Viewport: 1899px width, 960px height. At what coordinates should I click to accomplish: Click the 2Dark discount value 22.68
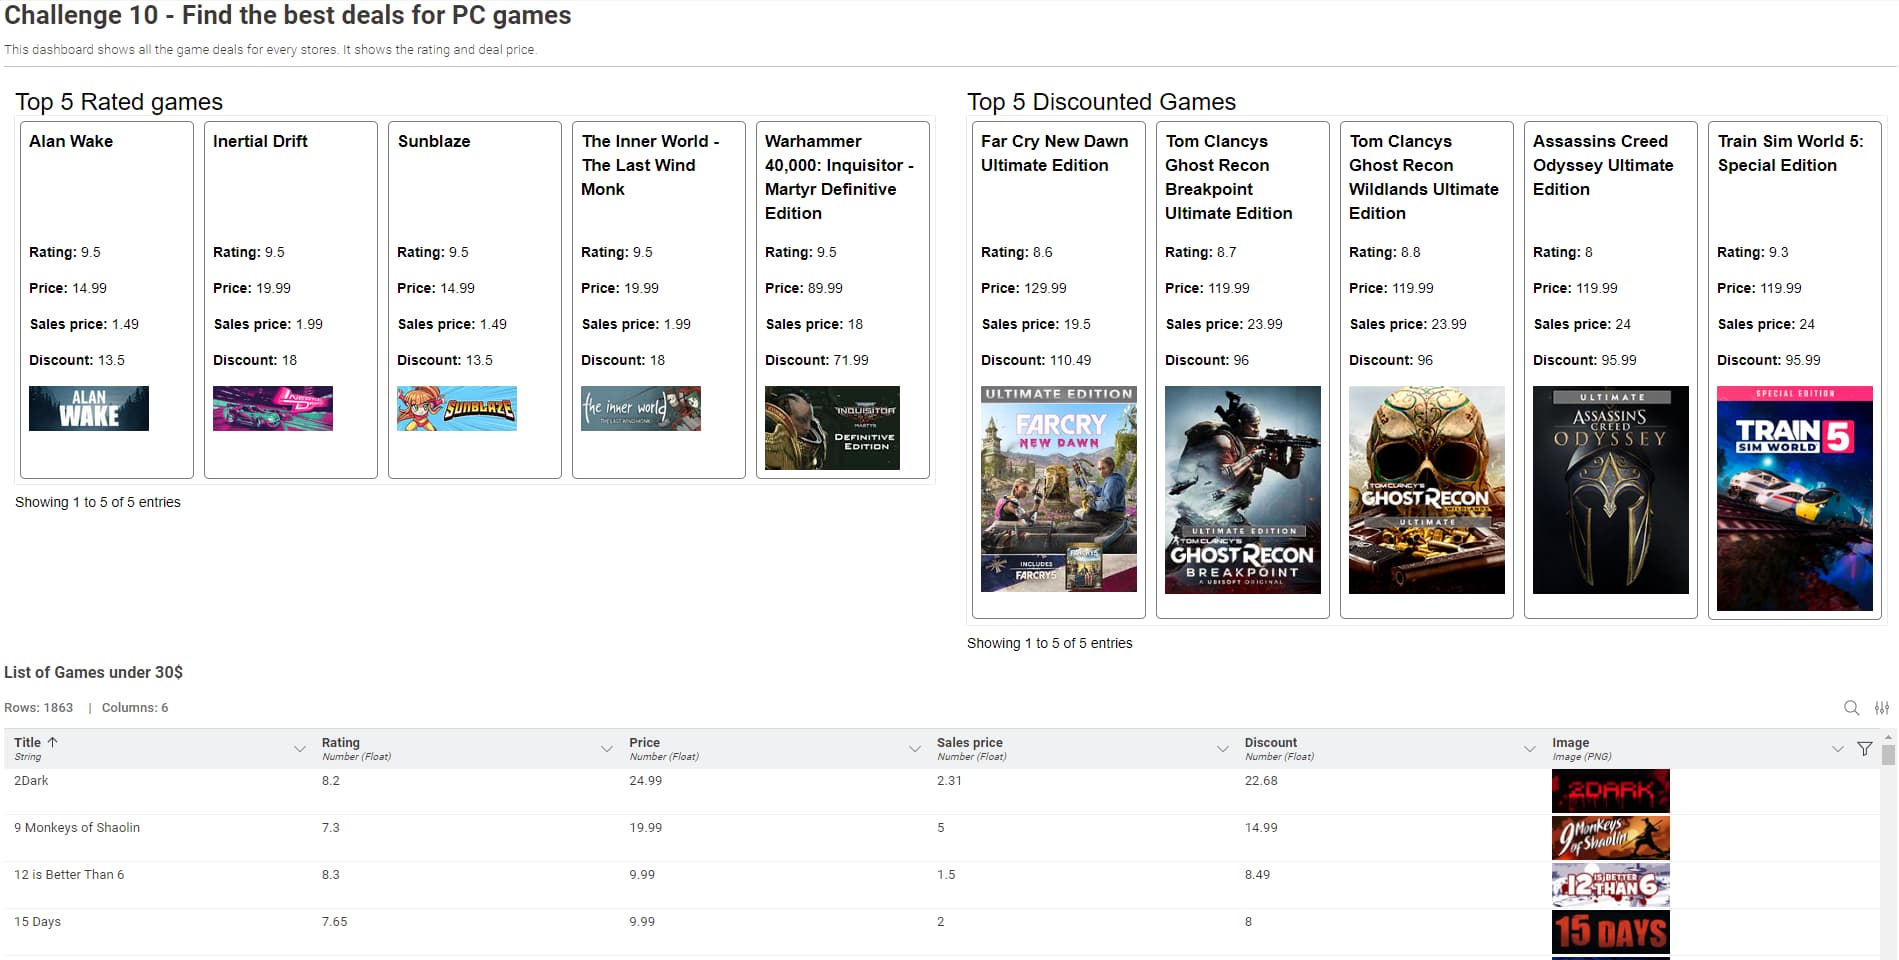(1261, 781)
